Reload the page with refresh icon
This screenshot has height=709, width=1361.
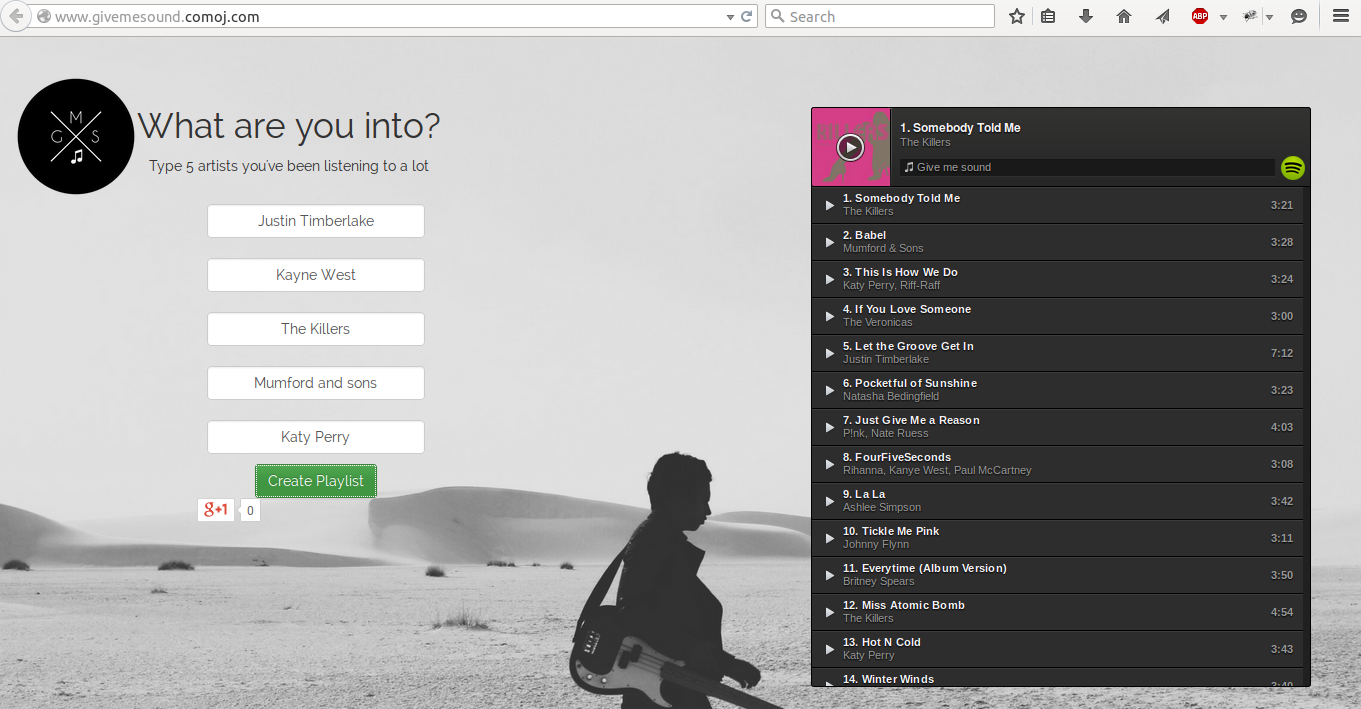coord(746,17)
